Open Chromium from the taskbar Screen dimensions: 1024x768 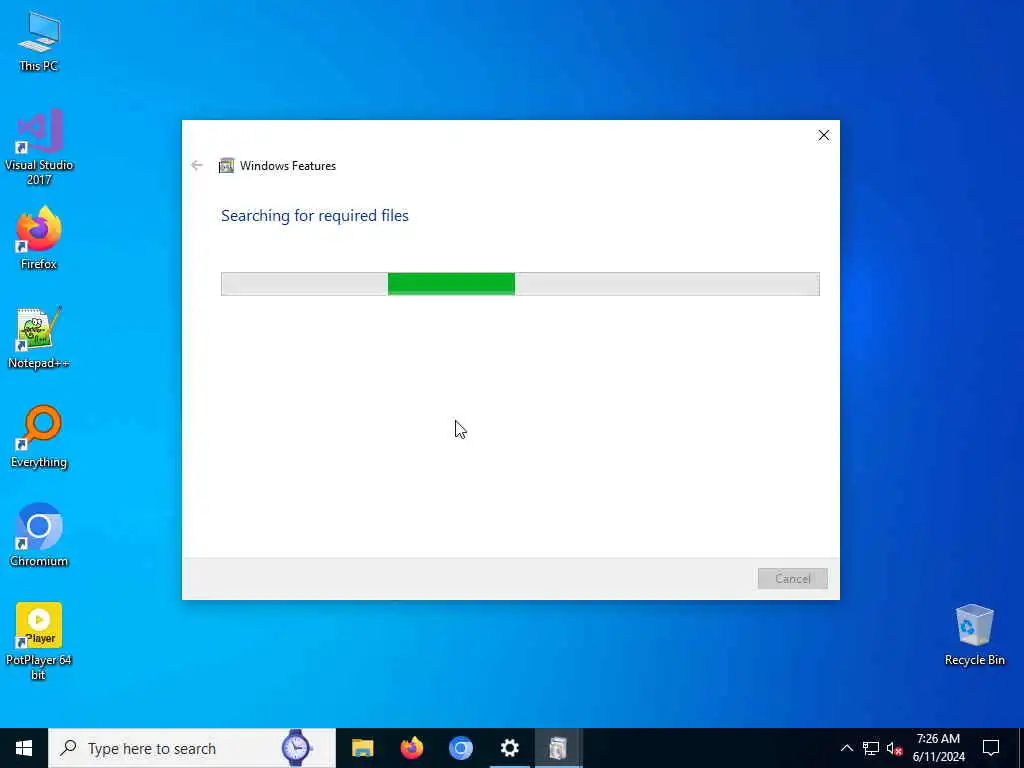[460, 748]
